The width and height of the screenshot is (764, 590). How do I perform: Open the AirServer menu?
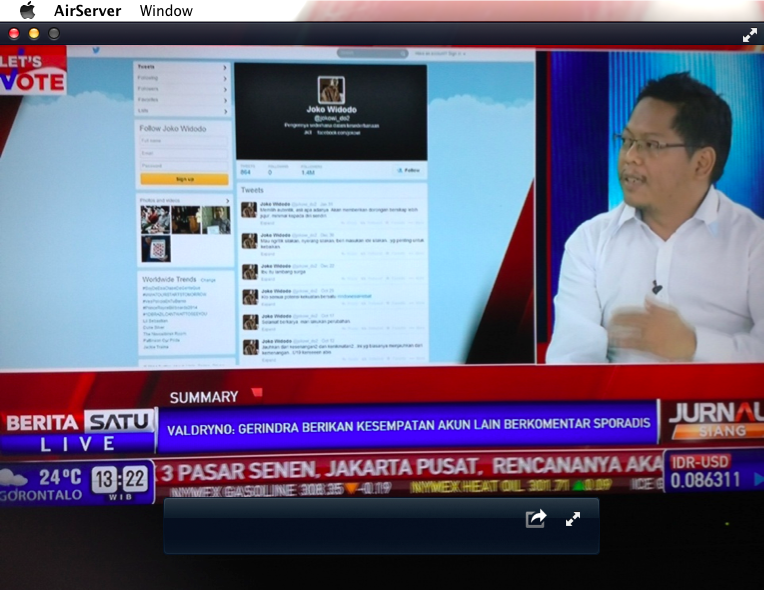click(x=87, y=11)
